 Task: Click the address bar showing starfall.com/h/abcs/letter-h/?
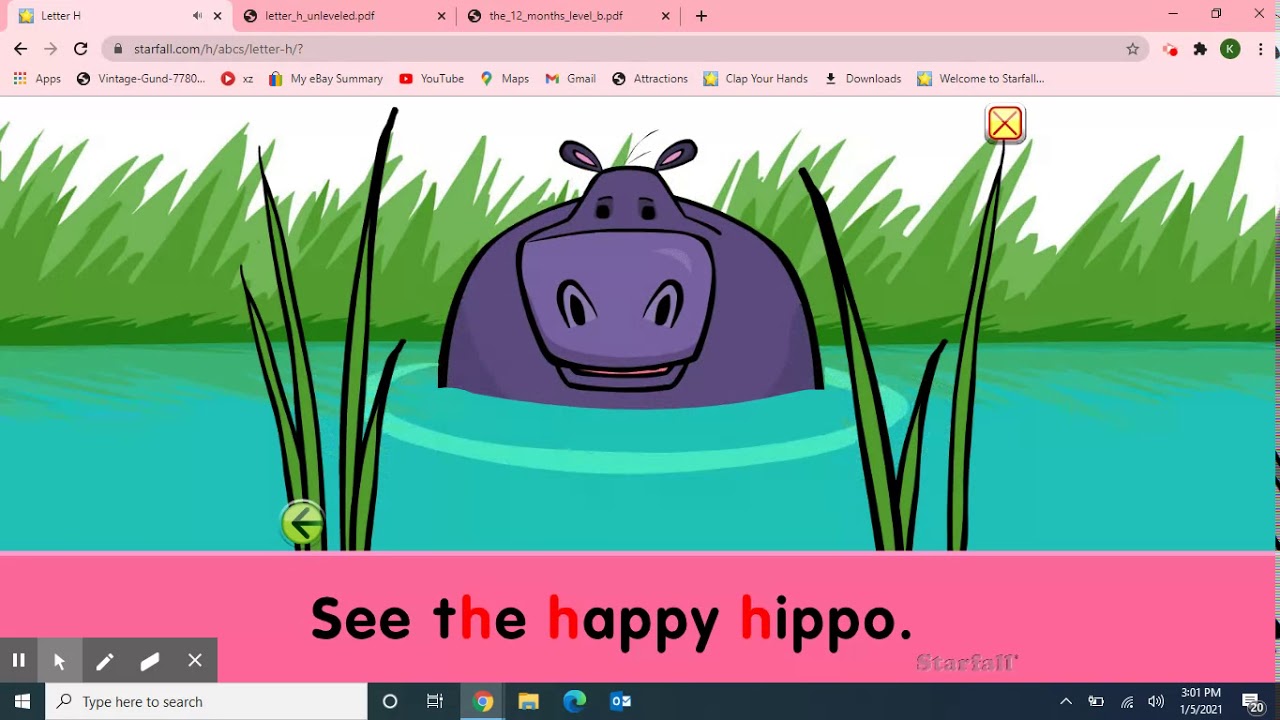point(625,48)
